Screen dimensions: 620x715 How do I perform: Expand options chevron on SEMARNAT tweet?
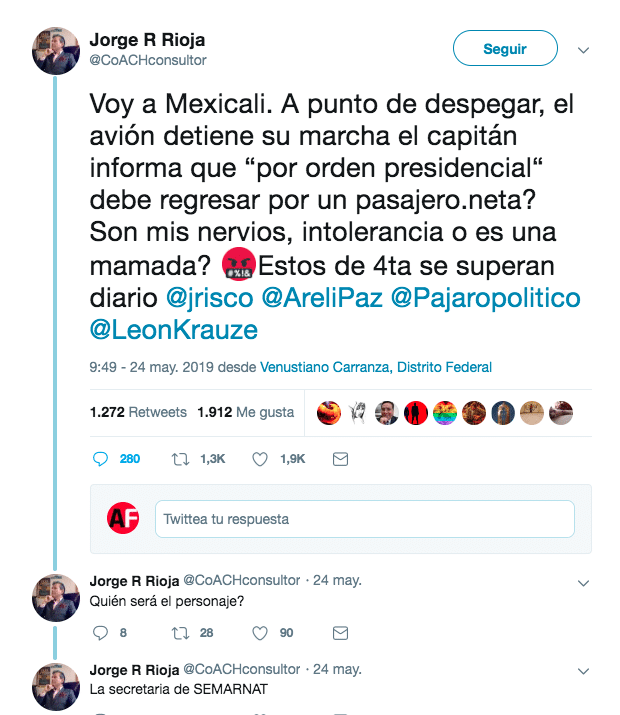(x=584, y=671)
